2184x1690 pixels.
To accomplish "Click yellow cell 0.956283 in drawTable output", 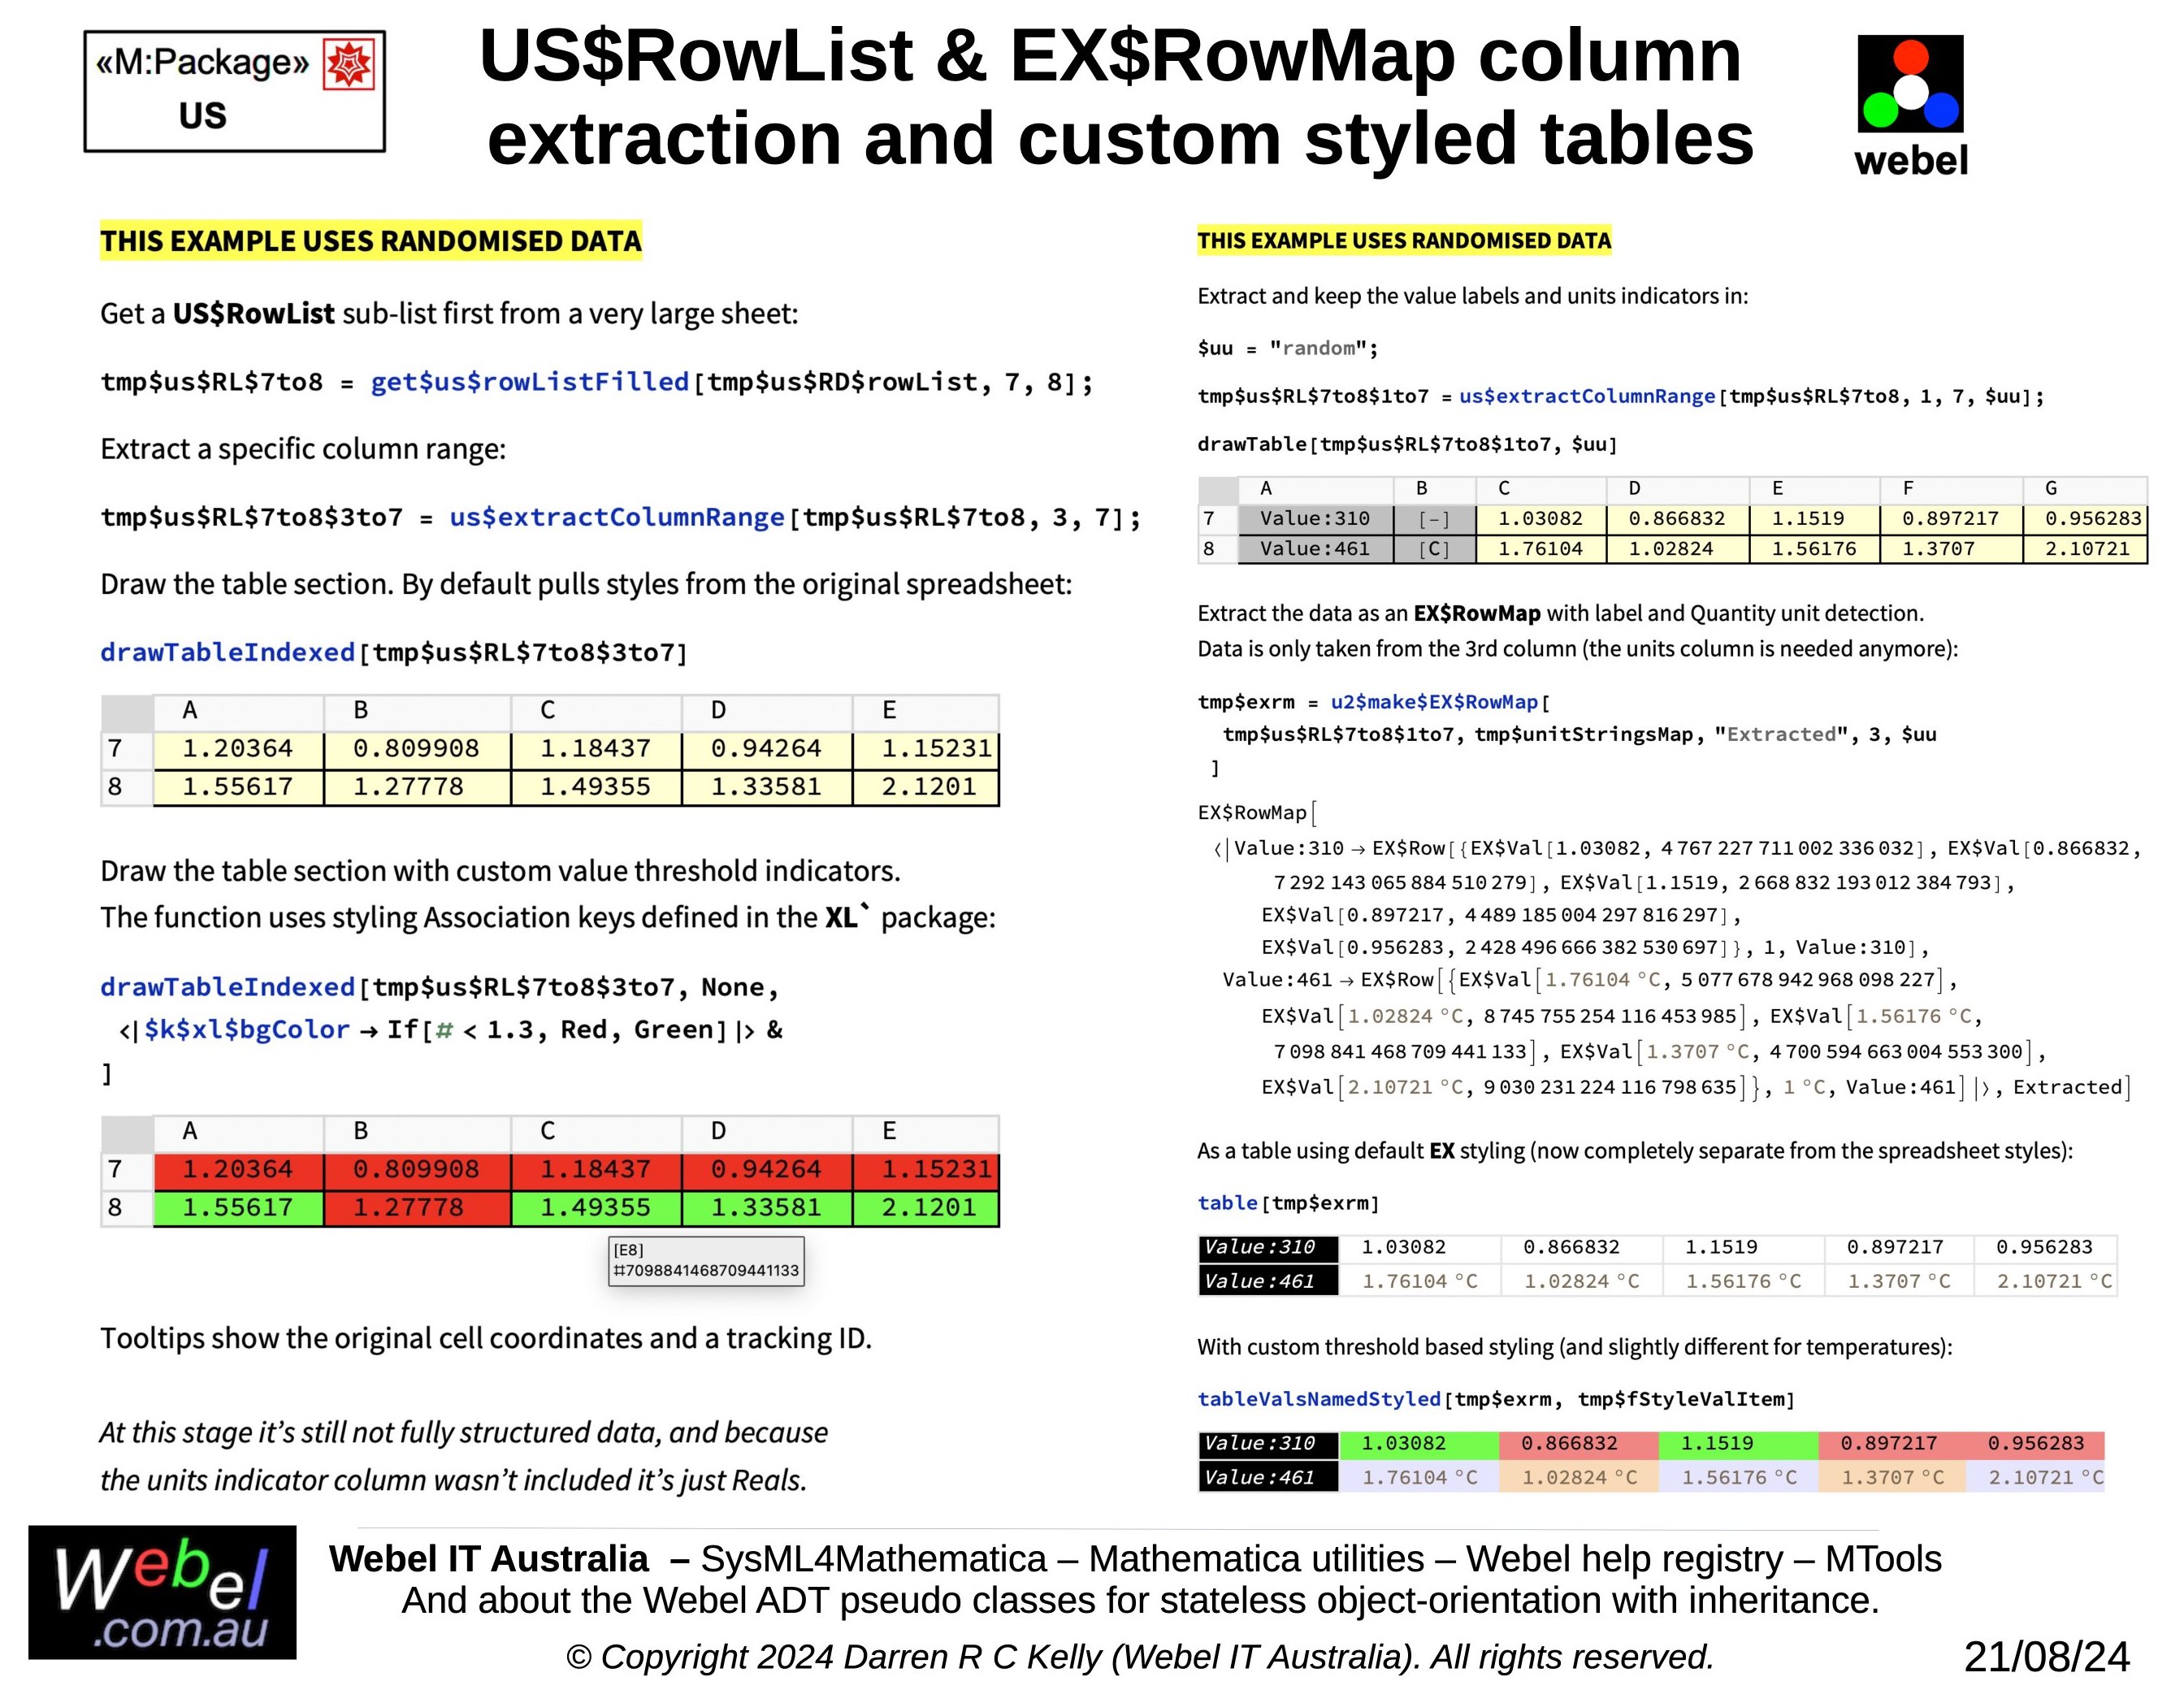I will (2086, 519).
